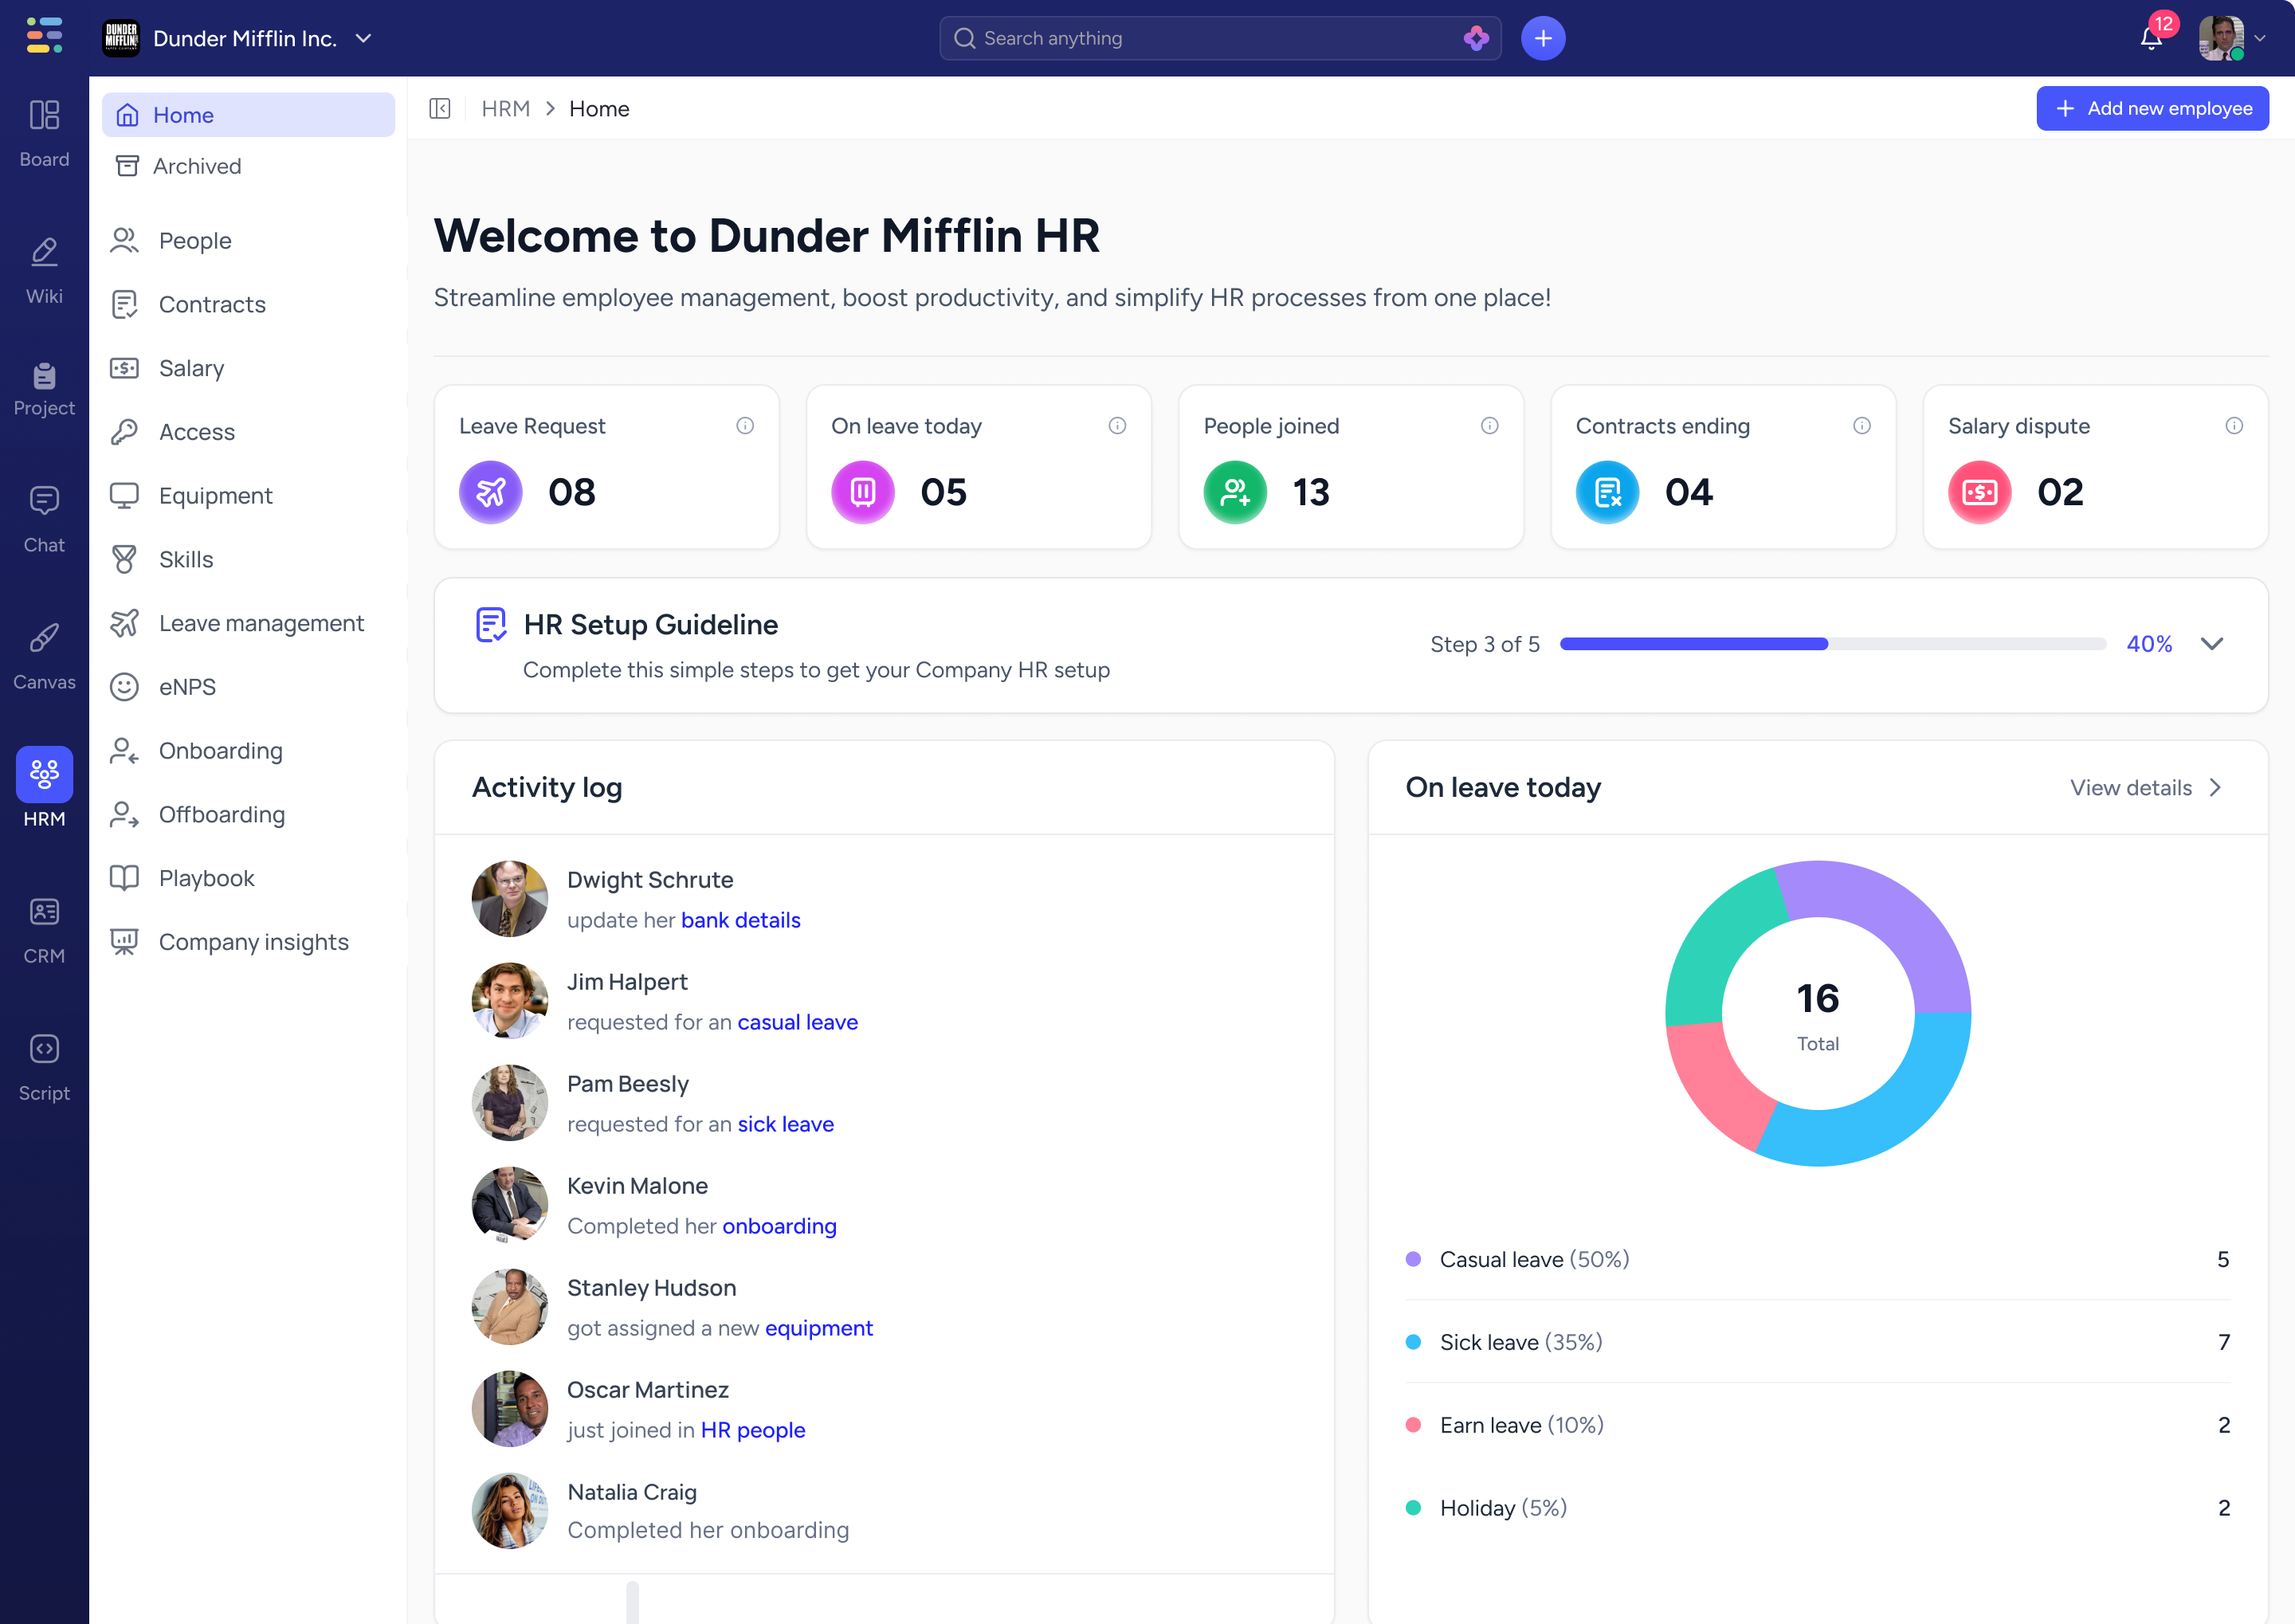This screenshot has height=1624, width=2295.
Task: Click the blue plus quick-add button
Action: [x=1542, y=38]
